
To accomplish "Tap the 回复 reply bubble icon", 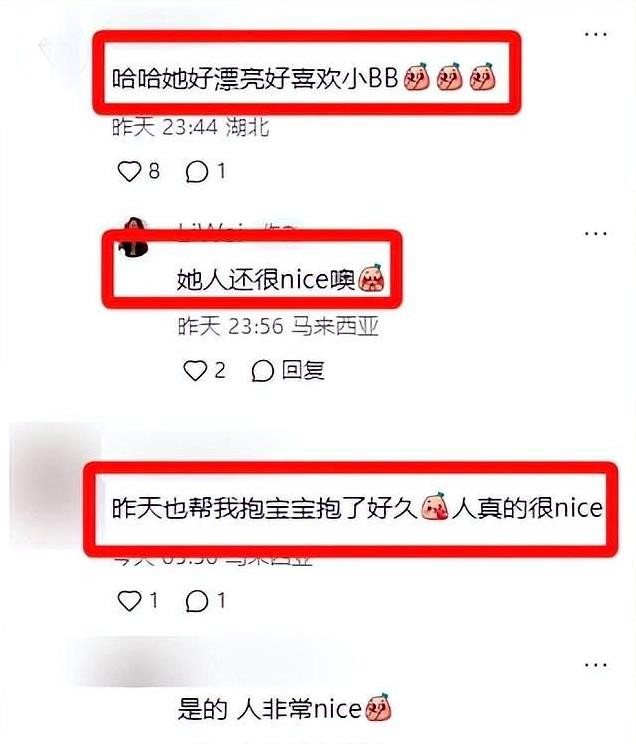I will point(262,371).
